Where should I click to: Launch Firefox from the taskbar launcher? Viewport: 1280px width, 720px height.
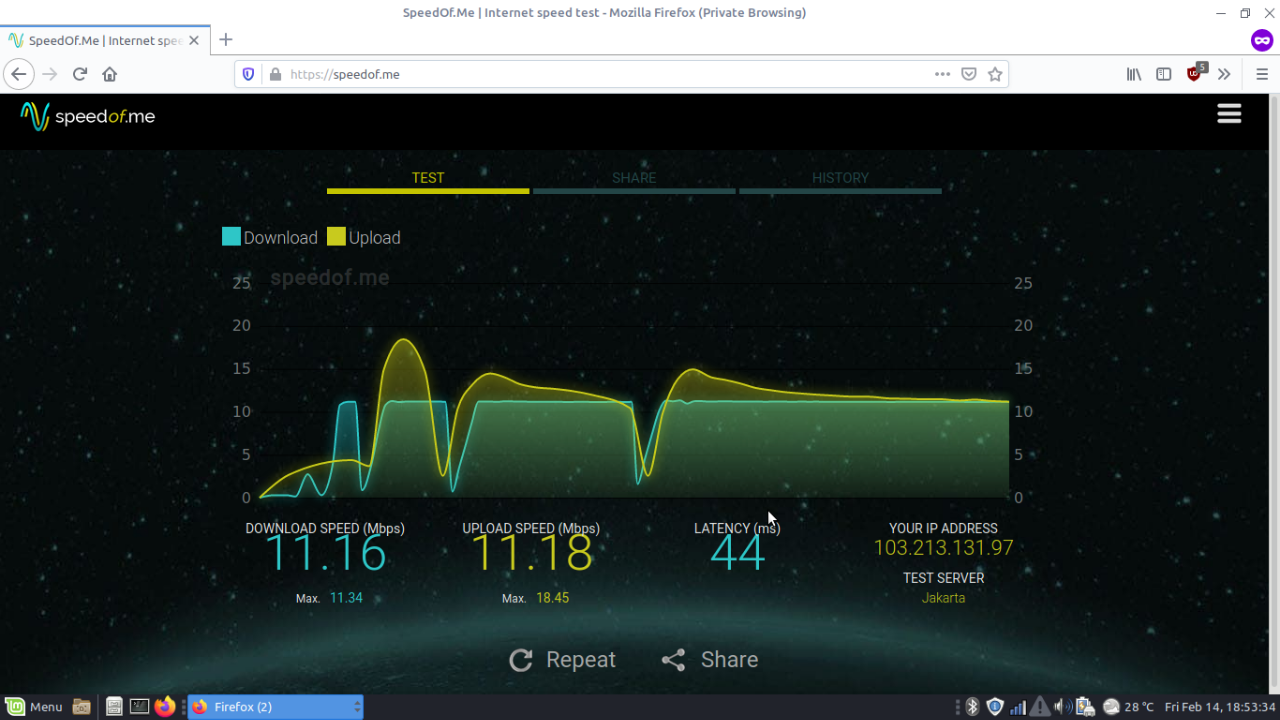[165, 707]
